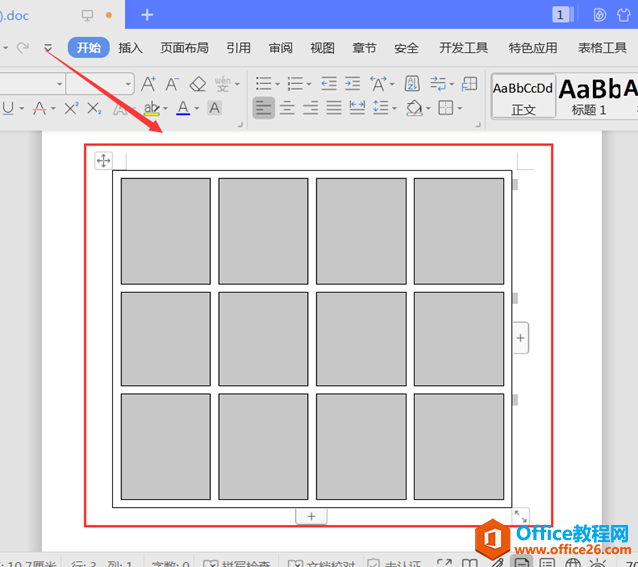Viewport: 638px width, 567px height.
Task: Apply the 正文 style
Action: [x=523, y=96]
